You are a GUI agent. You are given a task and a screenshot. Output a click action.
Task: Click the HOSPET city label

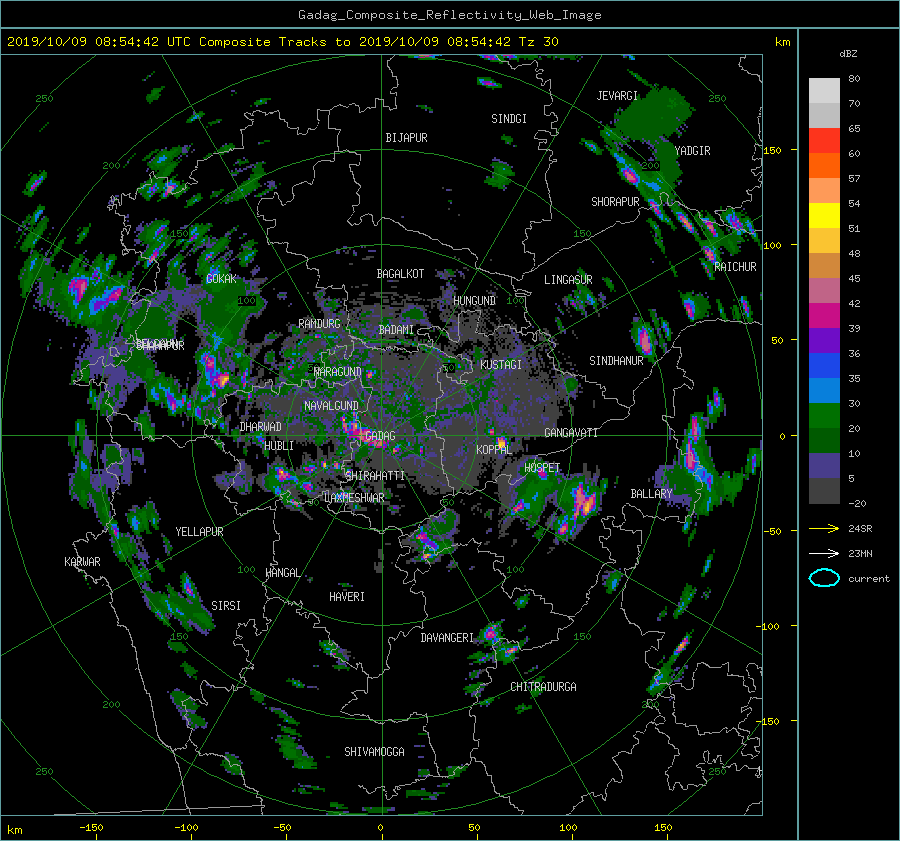[x=542, y=468]
